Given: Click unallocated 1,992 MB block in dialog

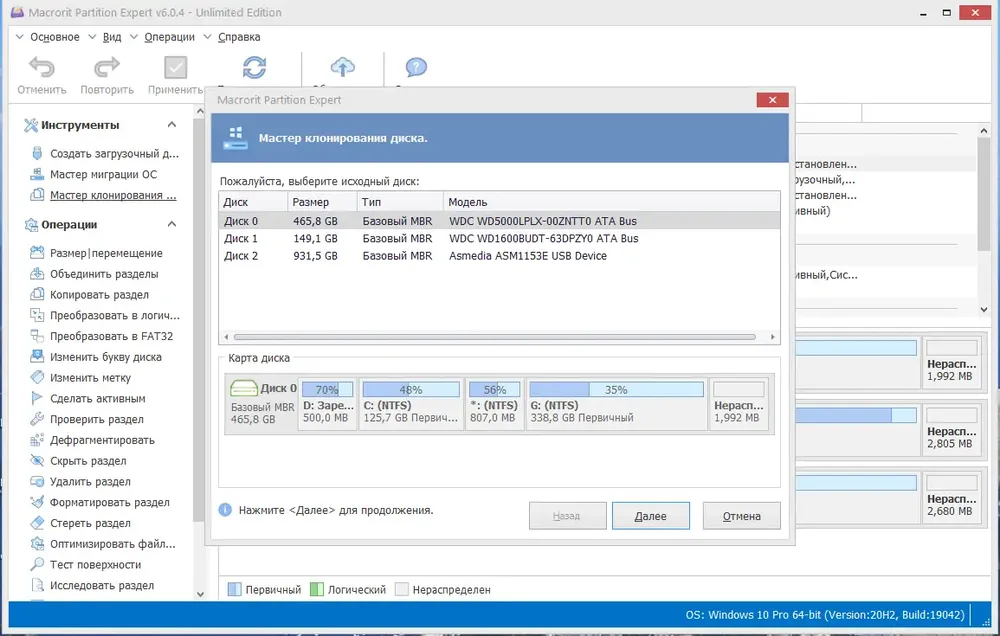Looking at the screenshot, I should click(739, 403).
